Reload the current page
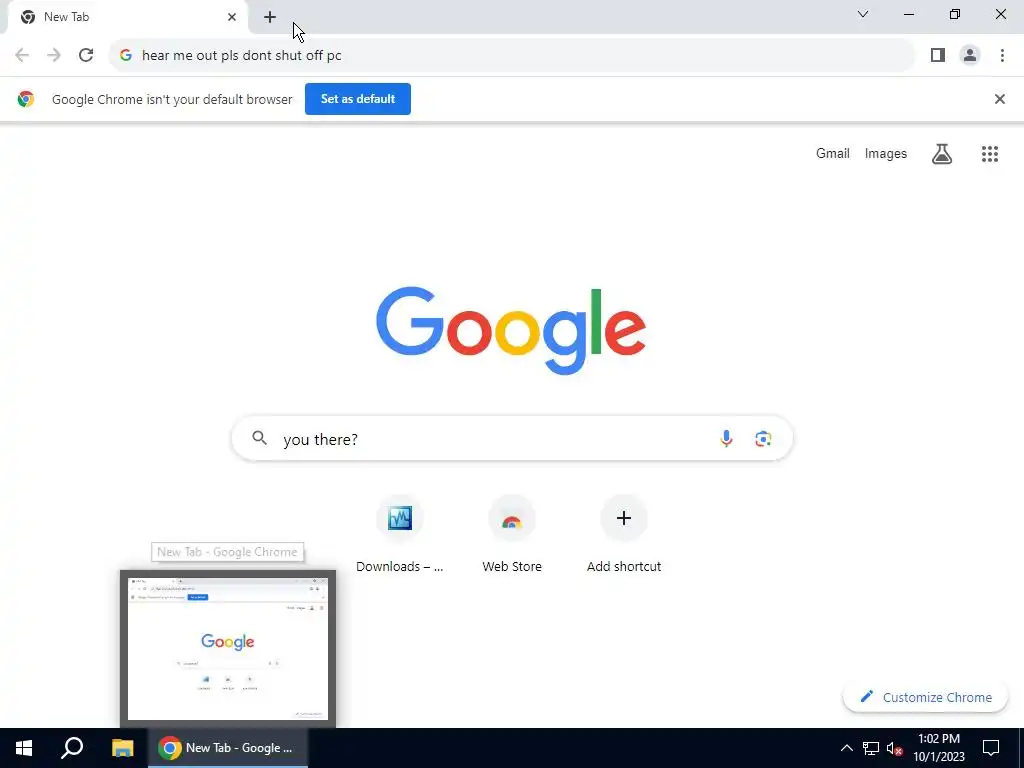The image size is (1024, 768). click(x=86, y=55)
